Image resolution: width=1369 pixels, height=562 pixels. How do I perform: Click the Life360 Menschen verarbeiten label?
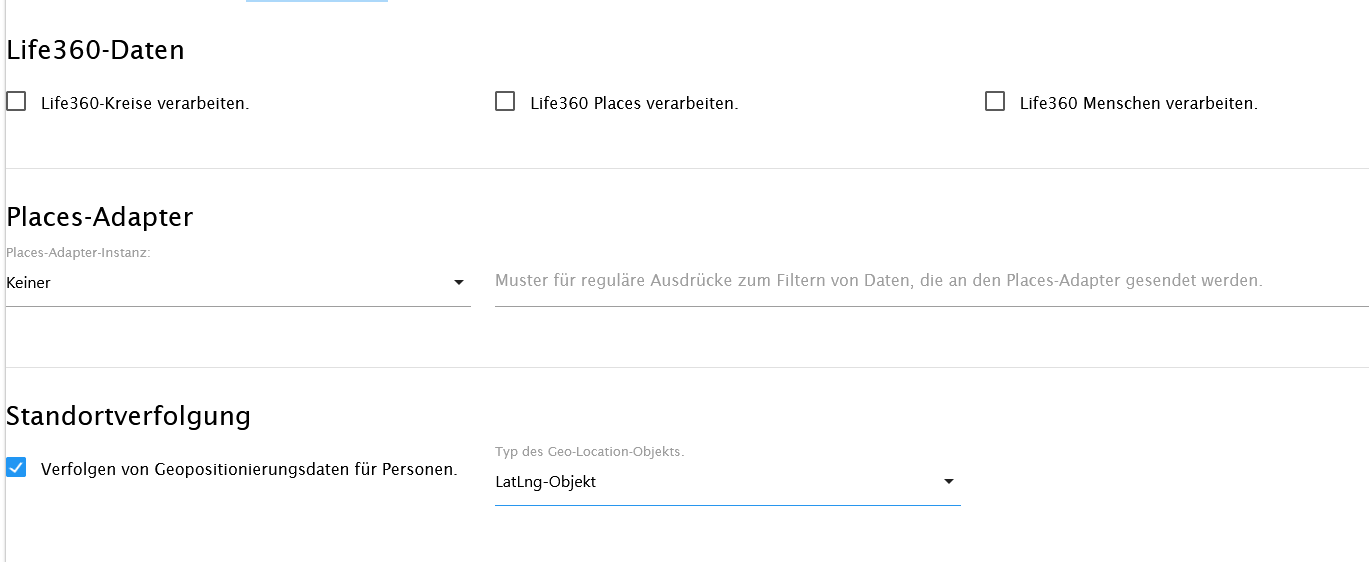[x=1139, y=103]
